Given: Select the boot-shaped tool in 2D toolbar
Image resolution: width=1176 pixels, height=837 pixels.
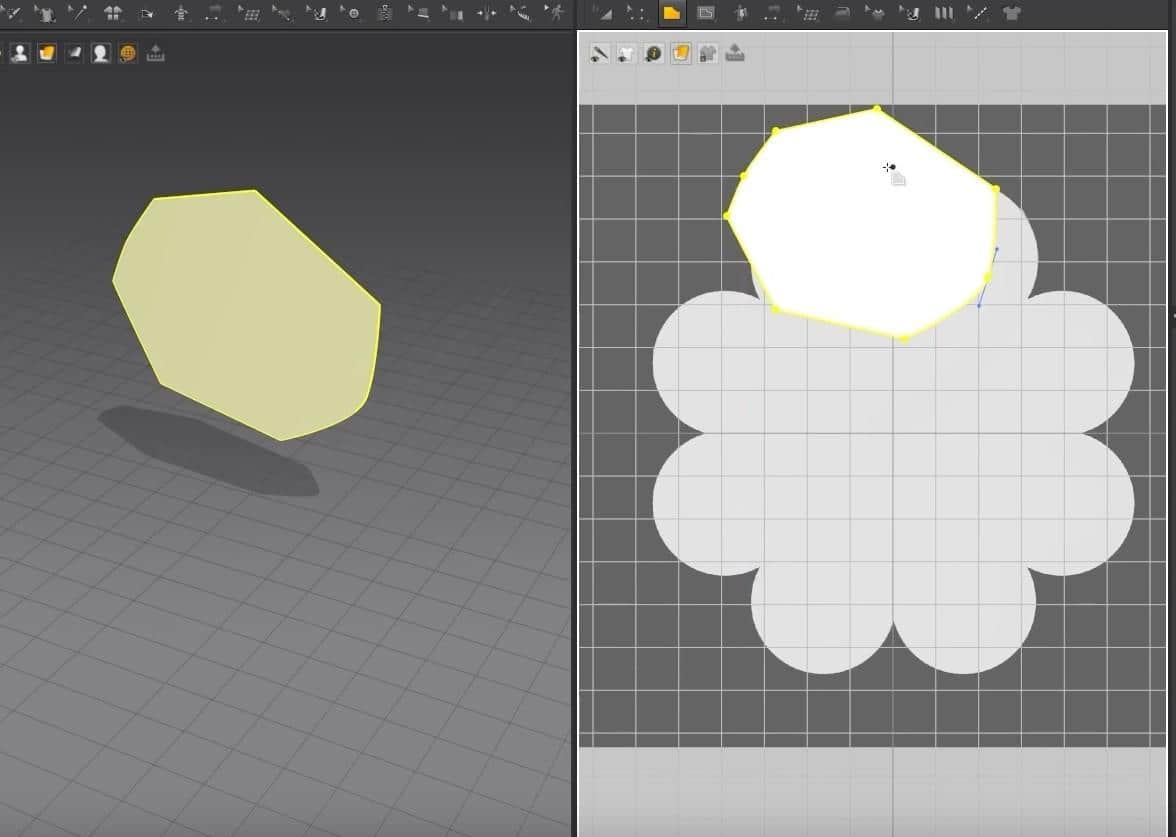Looking at the screenshot, I should tap(909, 13).
